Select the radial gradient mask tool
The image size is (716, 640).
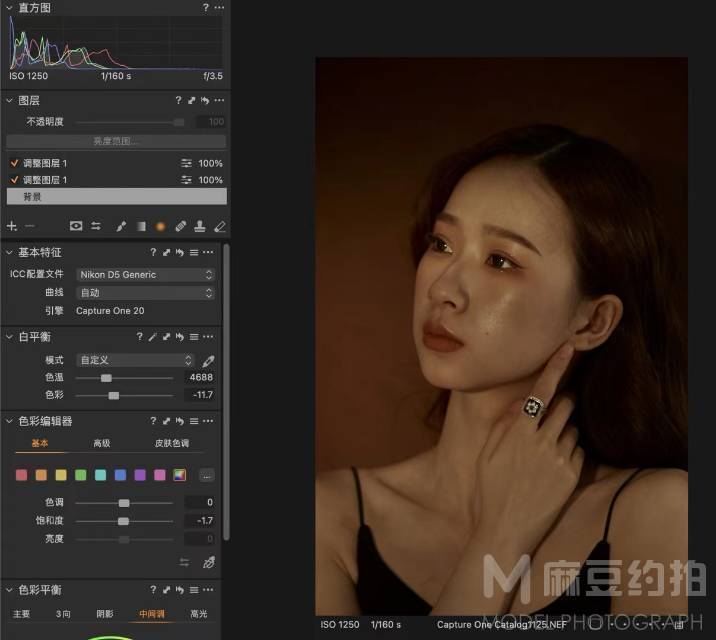tap(160, 226)
